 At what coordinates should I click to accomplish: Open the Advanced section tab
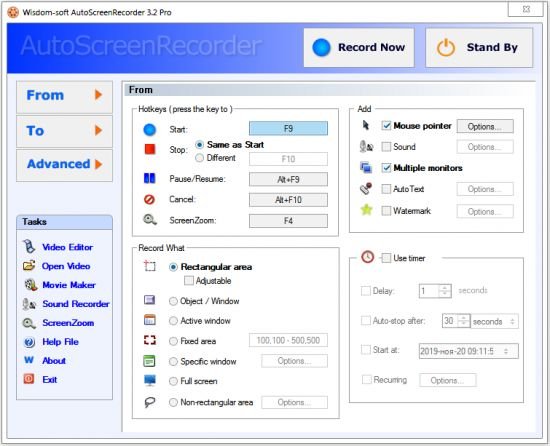tap(64, 164)
